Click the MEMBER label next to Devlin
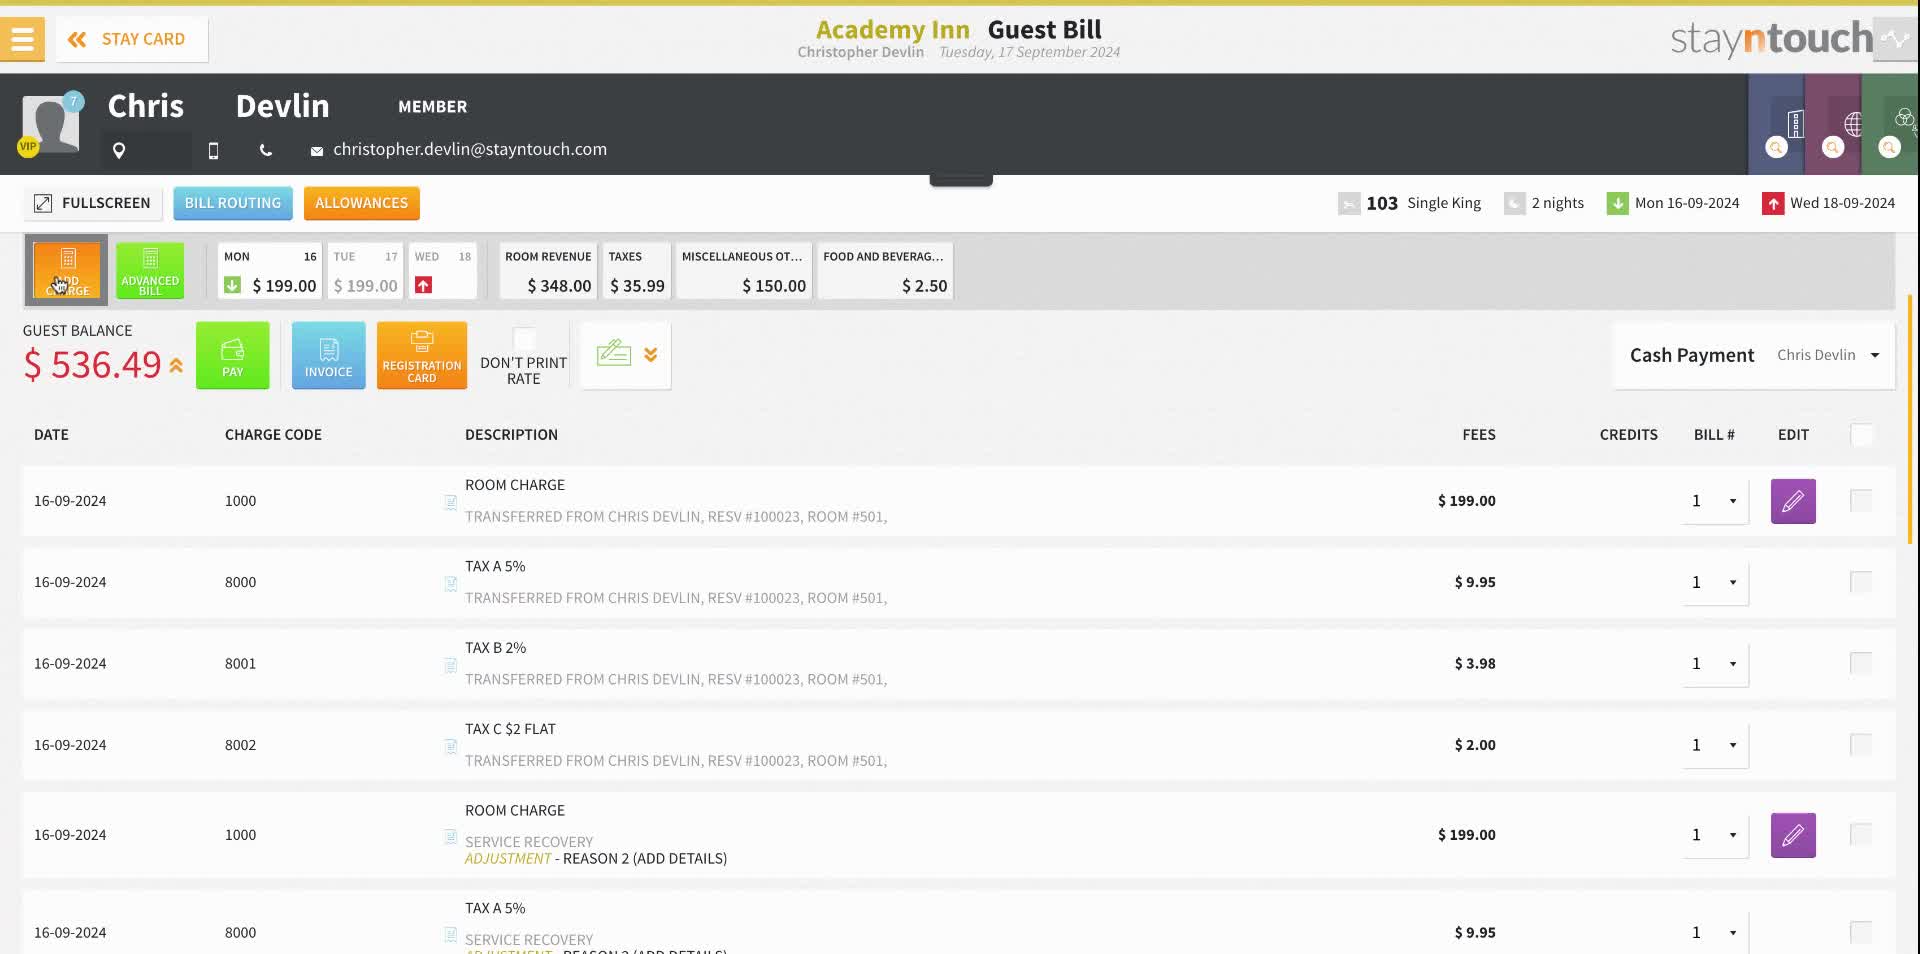 433,107
